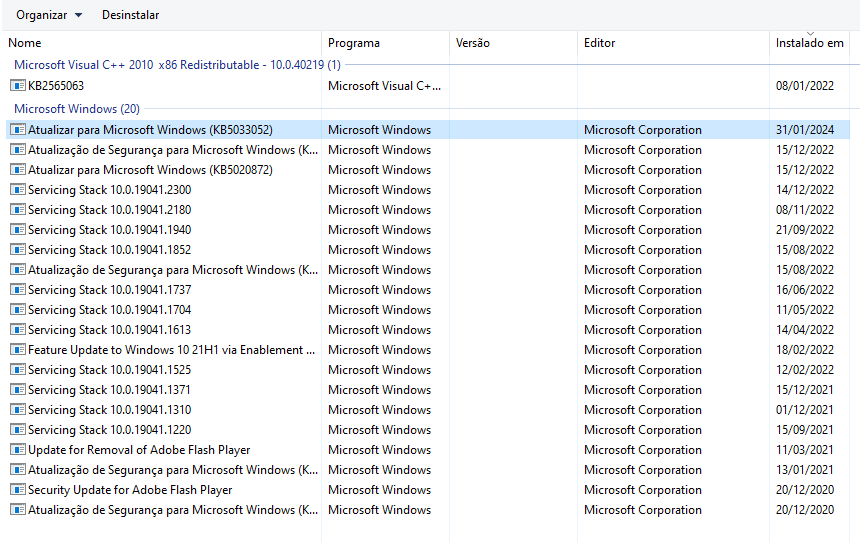Sort by Instalado em column header

[x=810, y=43]
